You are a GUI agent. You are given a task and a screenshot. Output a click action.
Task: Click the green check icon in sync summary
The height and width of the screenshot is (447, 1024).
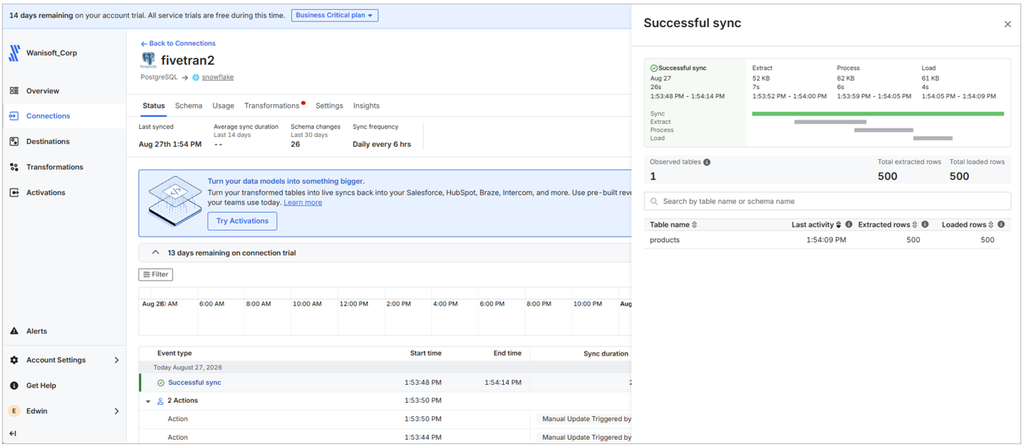(654, 68)
